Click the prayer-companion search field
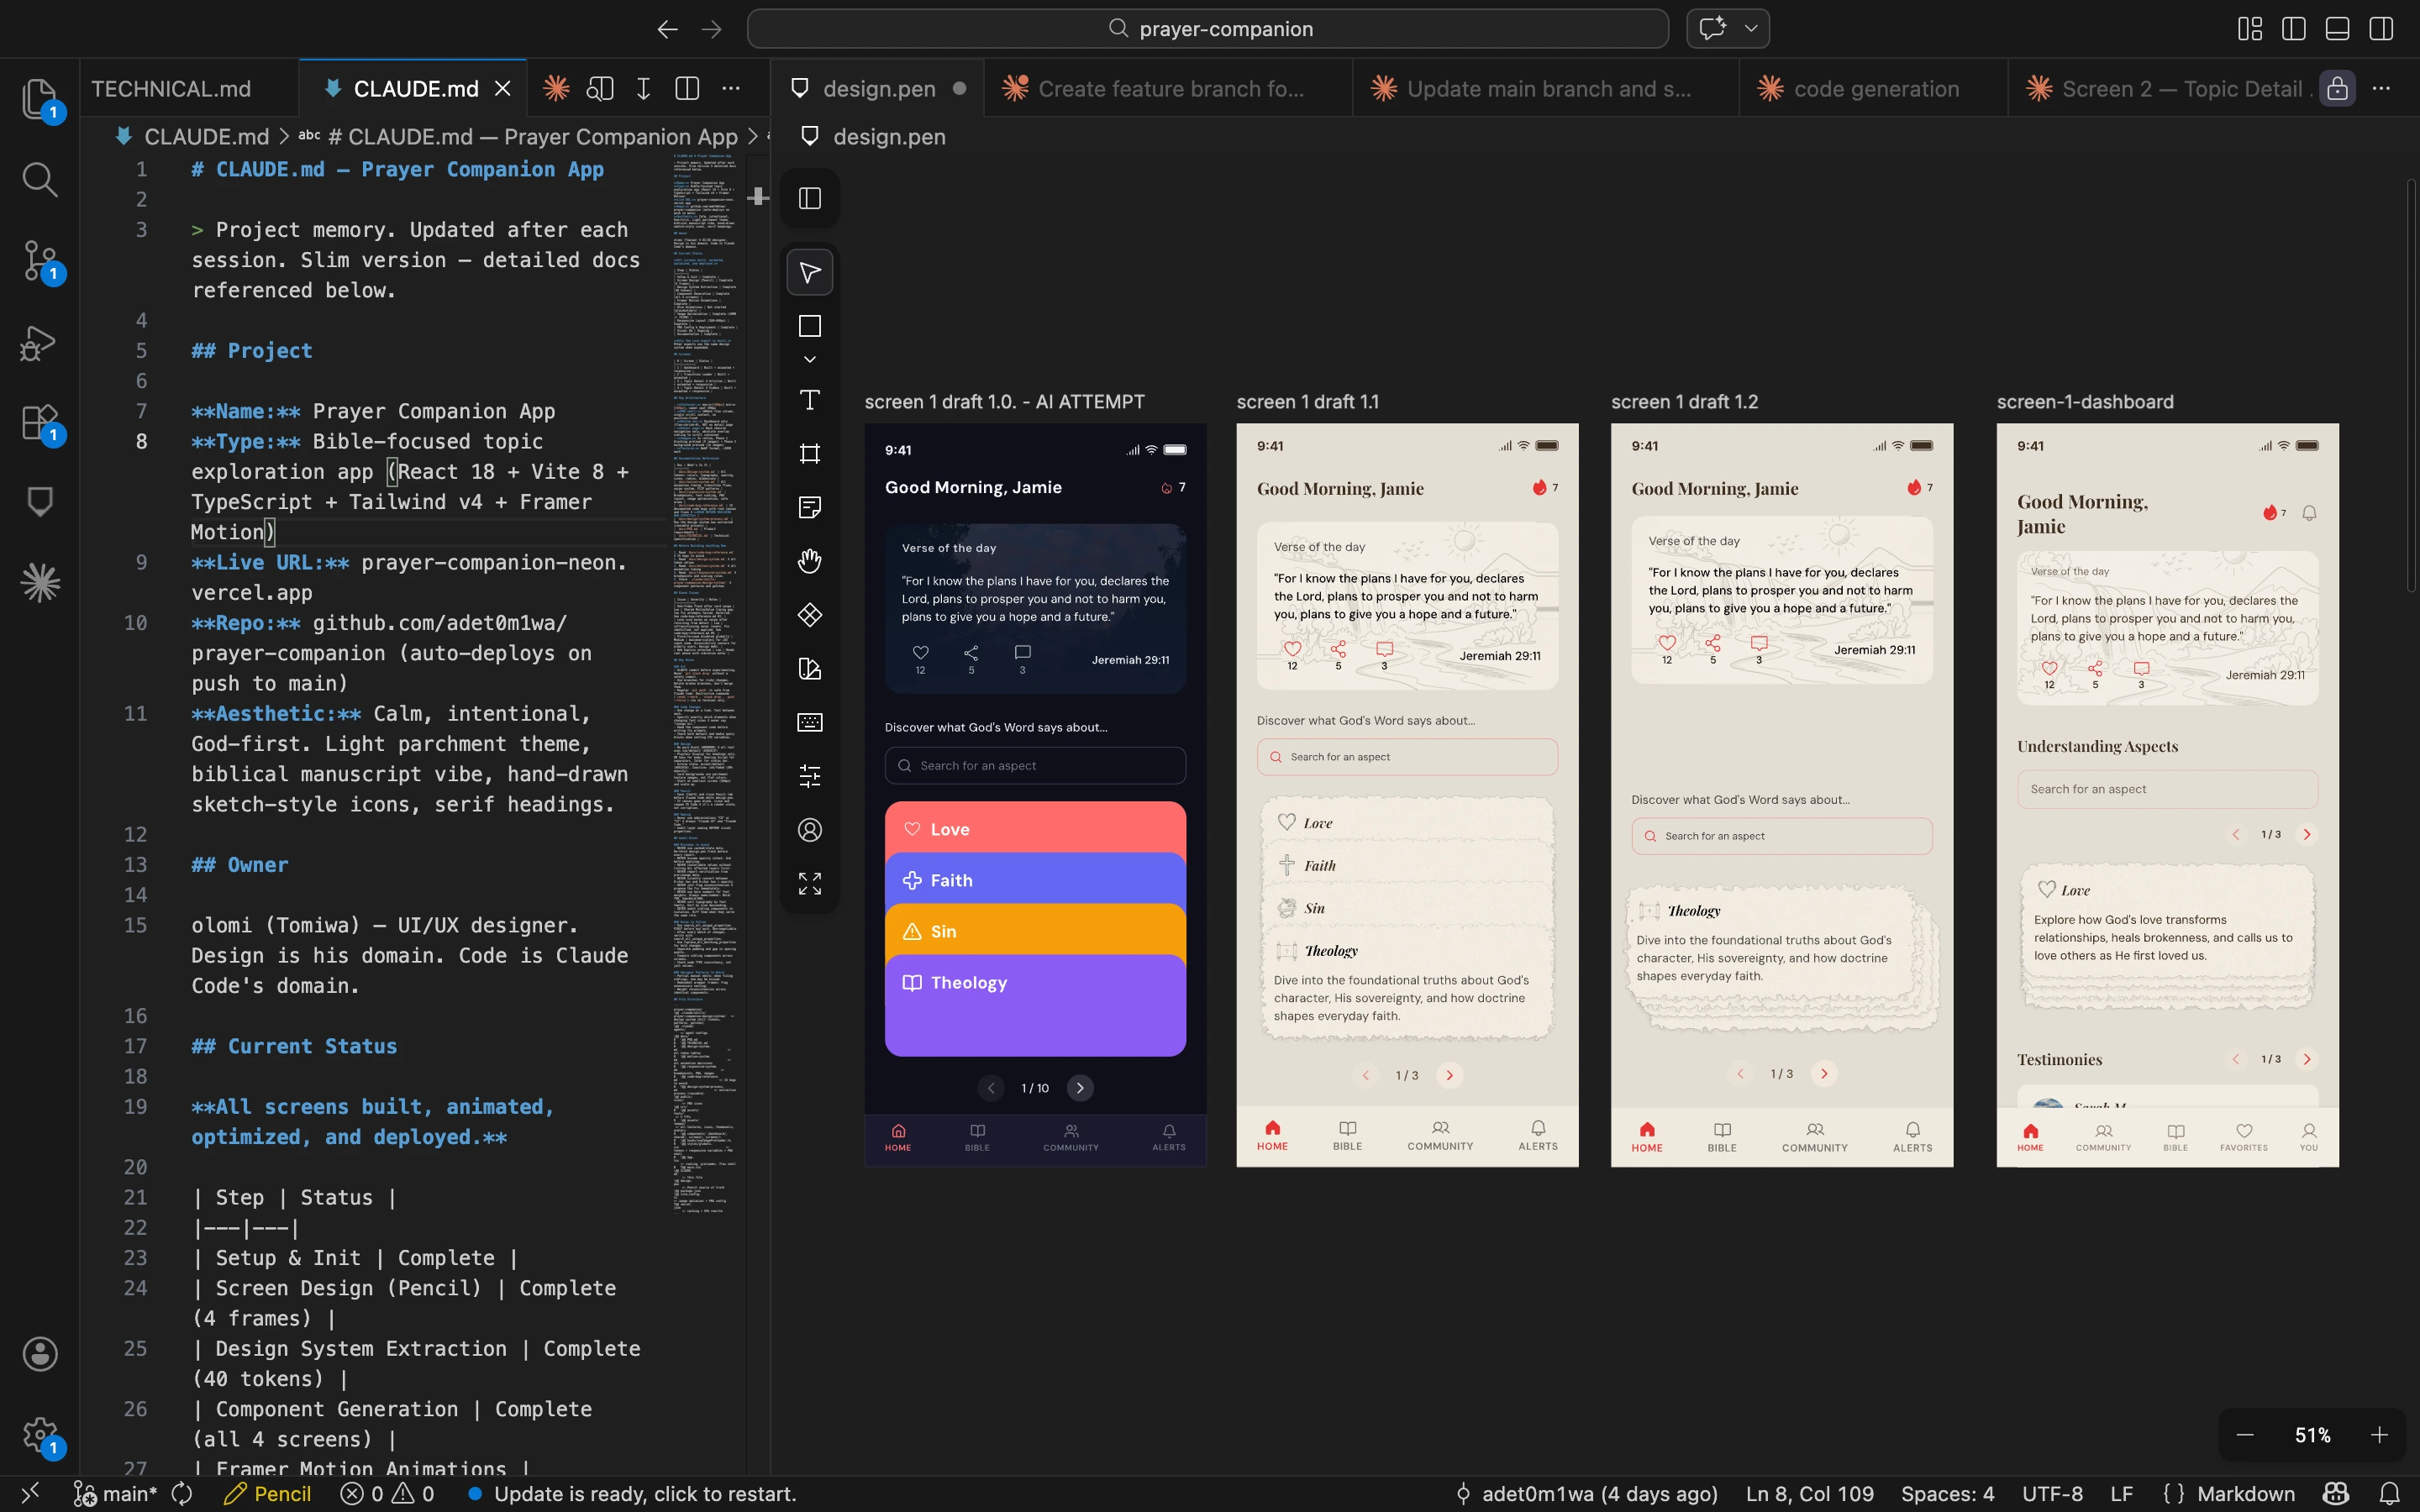This screenshot has width=2420, height=1512. pyautogui.click(x=1207, y=29)
